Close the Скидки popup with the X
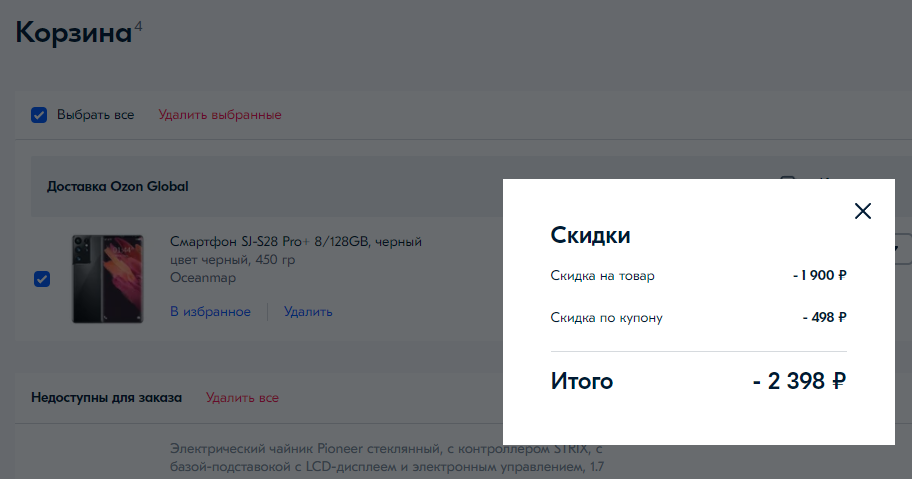Image resolution: width=912 pixels, height=479 pixels. [863, 211]
